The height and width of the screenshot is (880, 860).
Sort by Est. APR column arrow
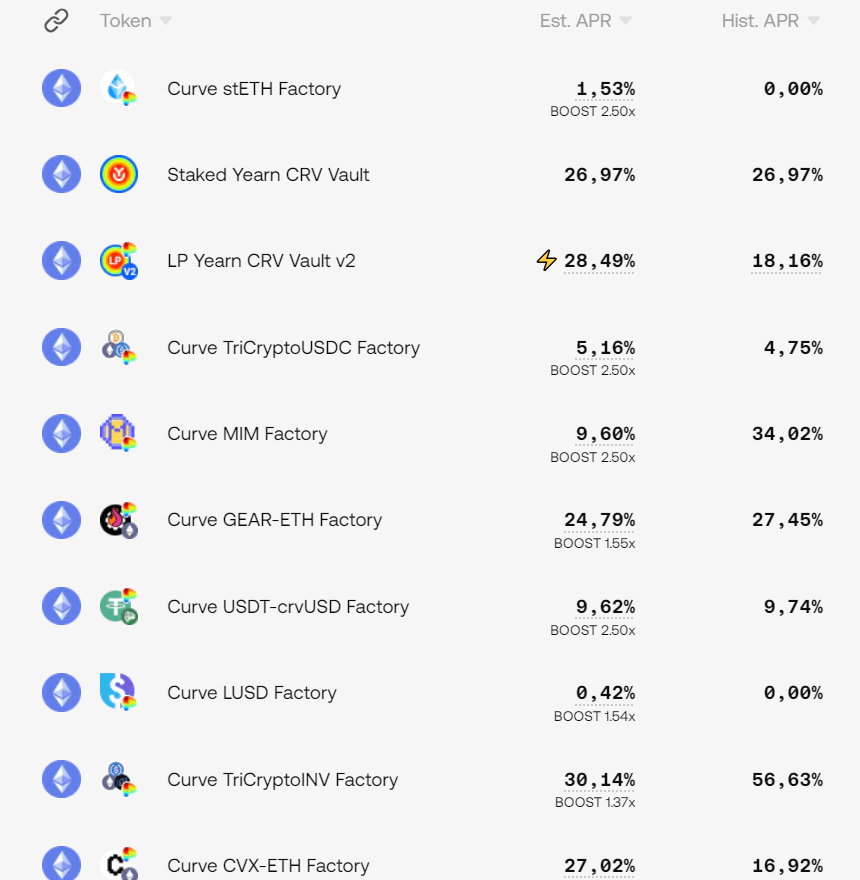pyautogui.click(x=625, y=21)
